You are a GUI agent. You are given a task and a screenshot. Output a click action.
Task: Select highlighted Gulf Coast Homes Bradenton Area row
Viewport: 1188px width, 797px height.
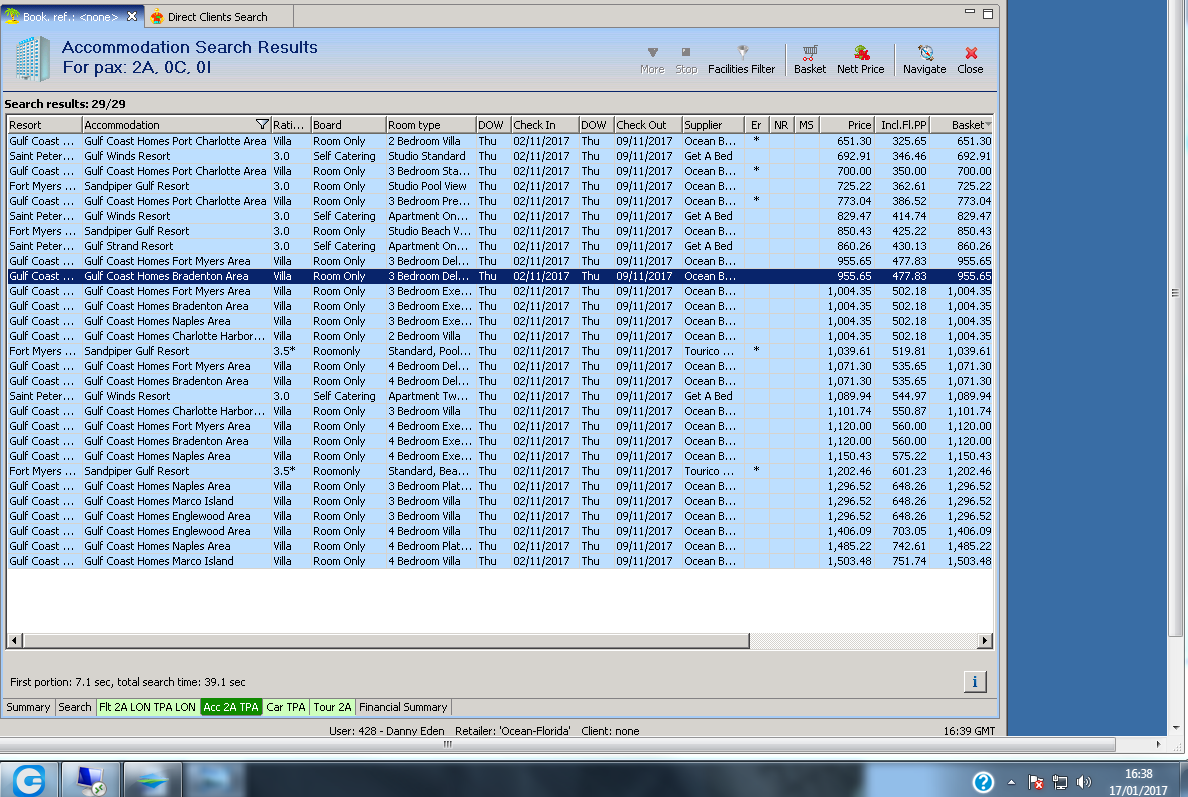point(500,276)
